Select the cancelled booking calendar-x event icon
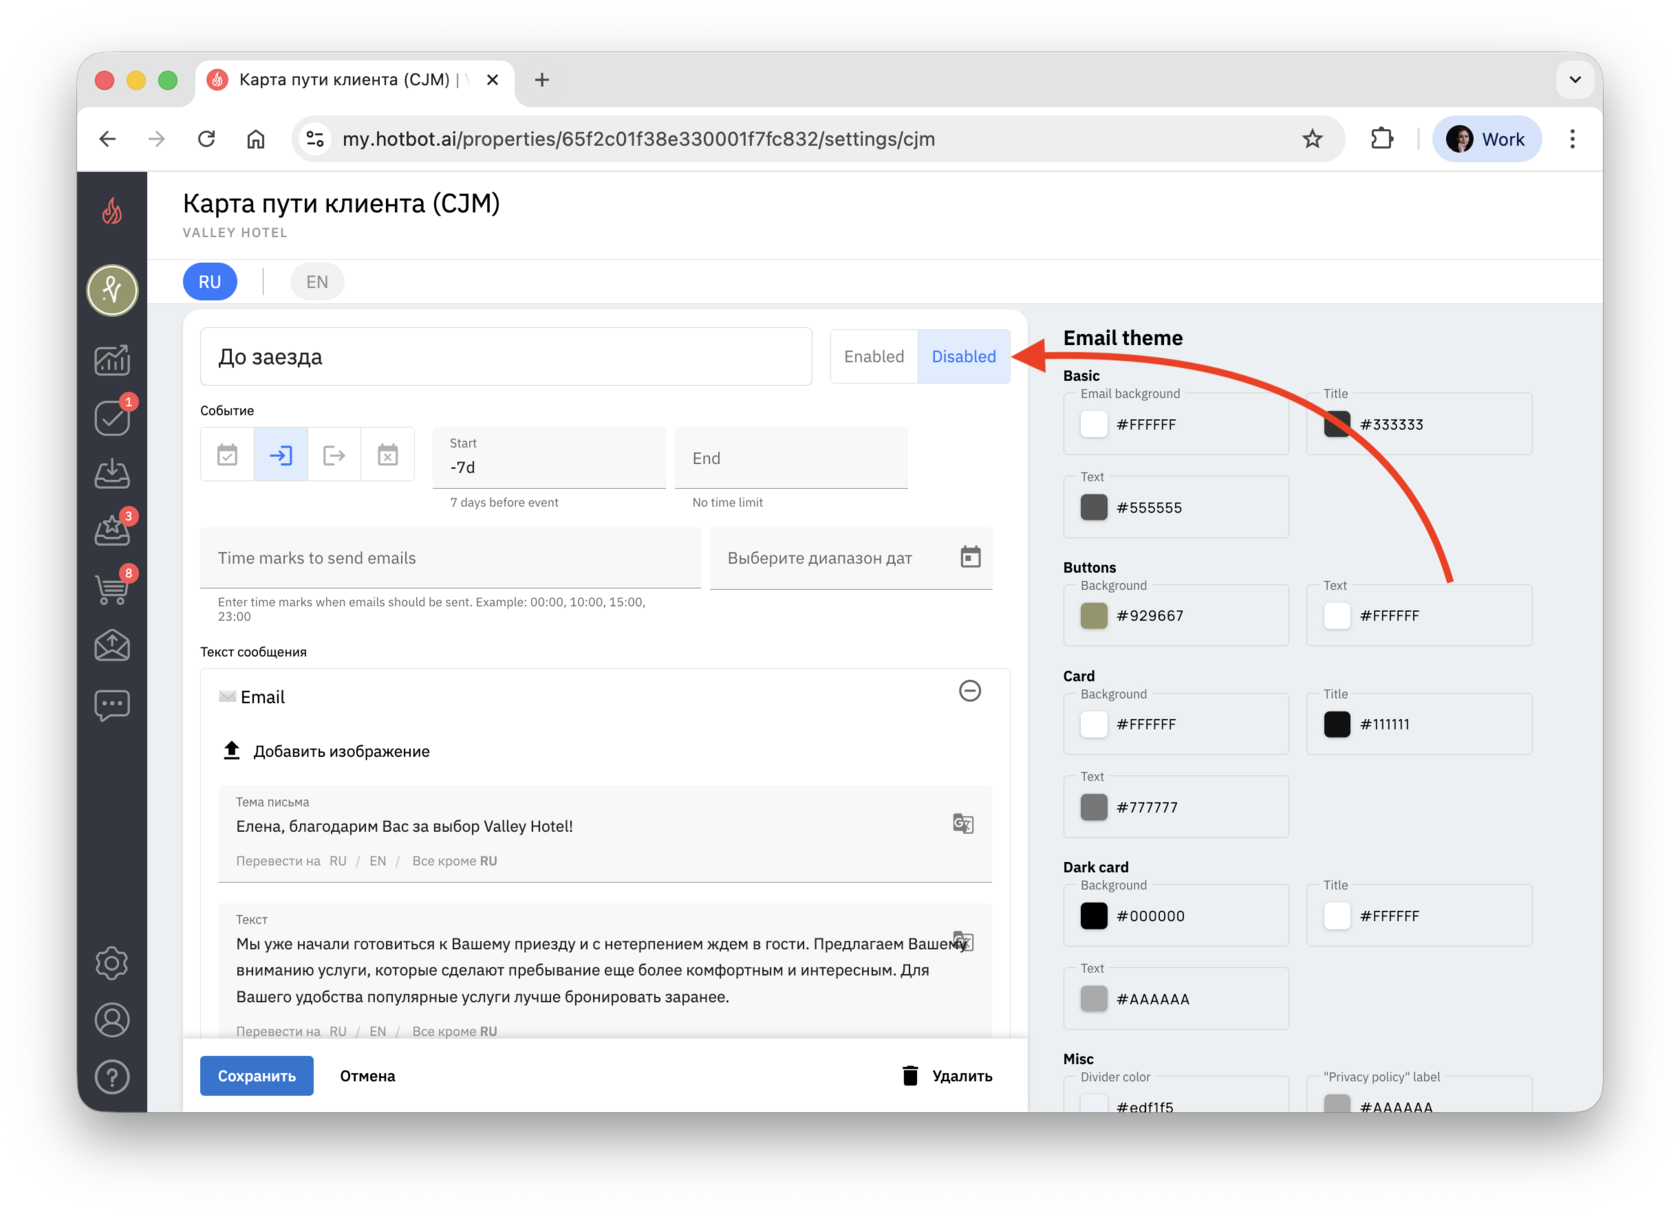 click(388, 455)
